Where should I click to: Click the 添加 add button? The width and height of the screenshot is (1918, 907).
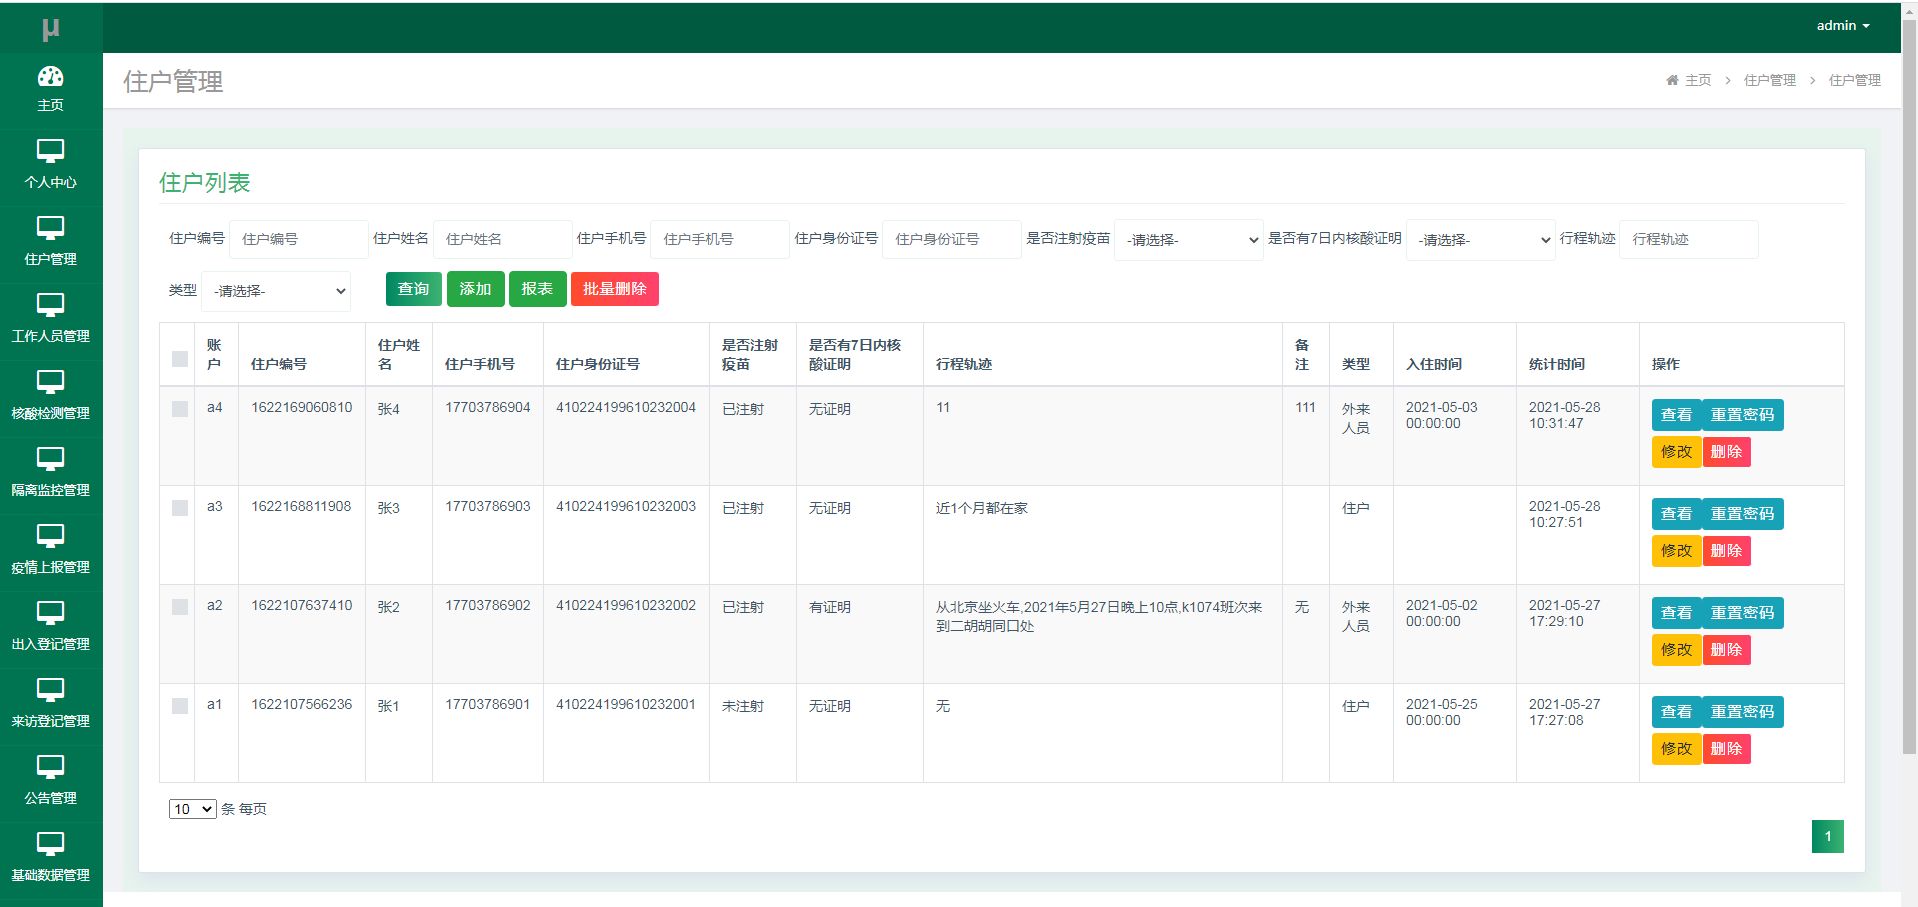pyautogui.click(x=475, y=289)
